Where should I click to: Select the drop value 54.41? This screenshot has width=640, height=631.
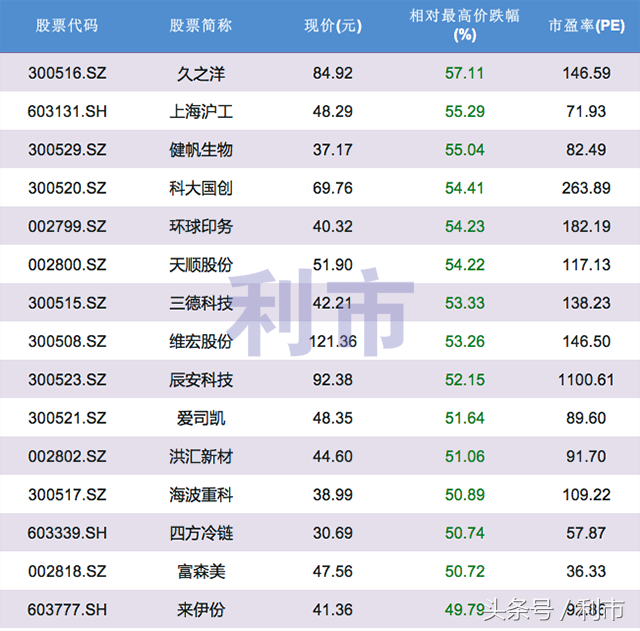pyautogui.click(x=464, y=188)
